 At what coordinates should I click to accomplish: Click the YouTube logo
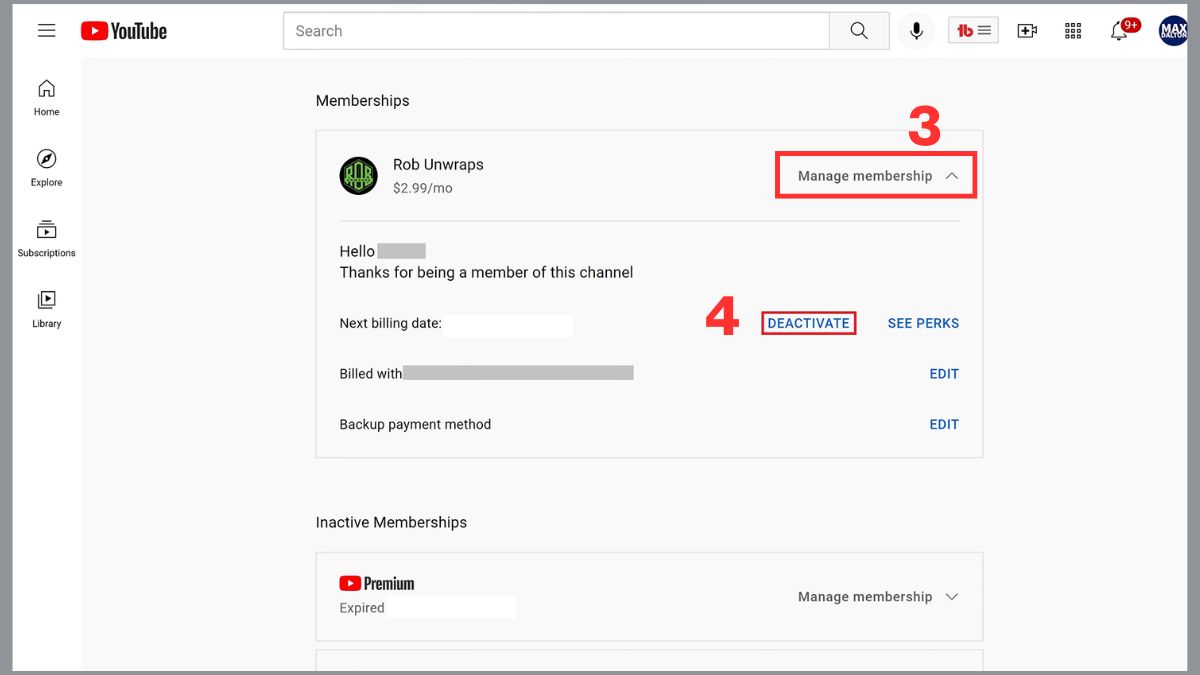point(124,31)
